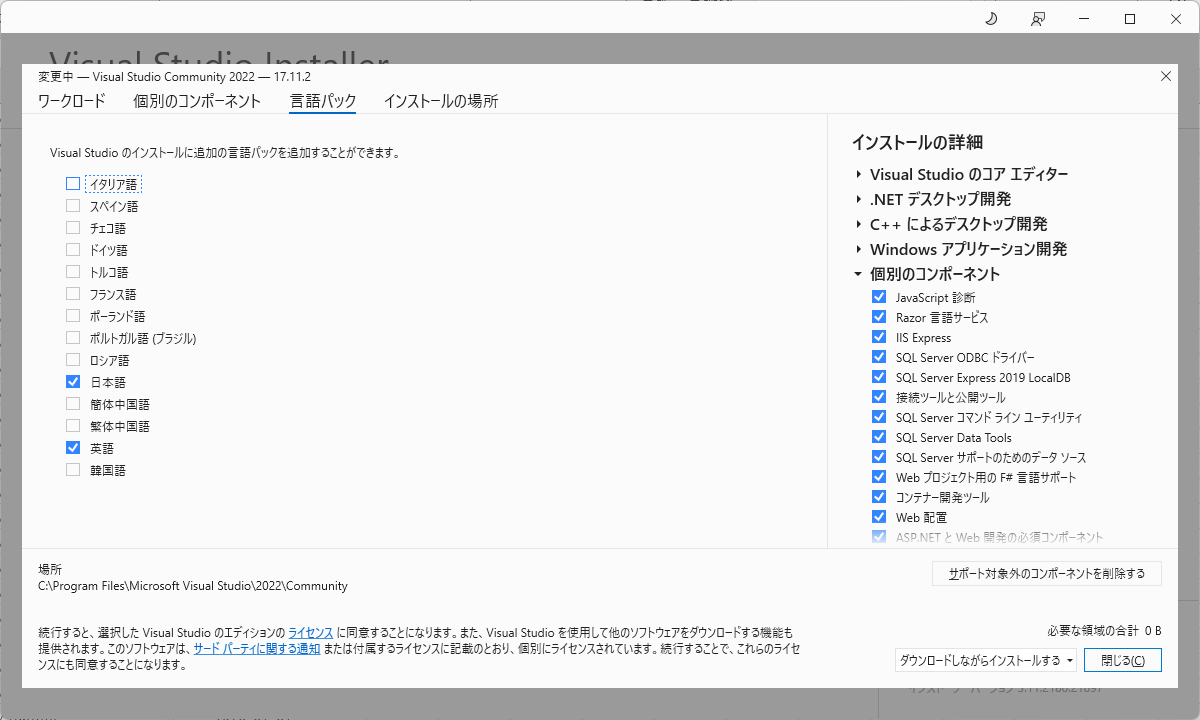Viewport: 1200px width, 720px height.
Task: Uncheck IIS Express component
Action: click(x=879, y=337)
